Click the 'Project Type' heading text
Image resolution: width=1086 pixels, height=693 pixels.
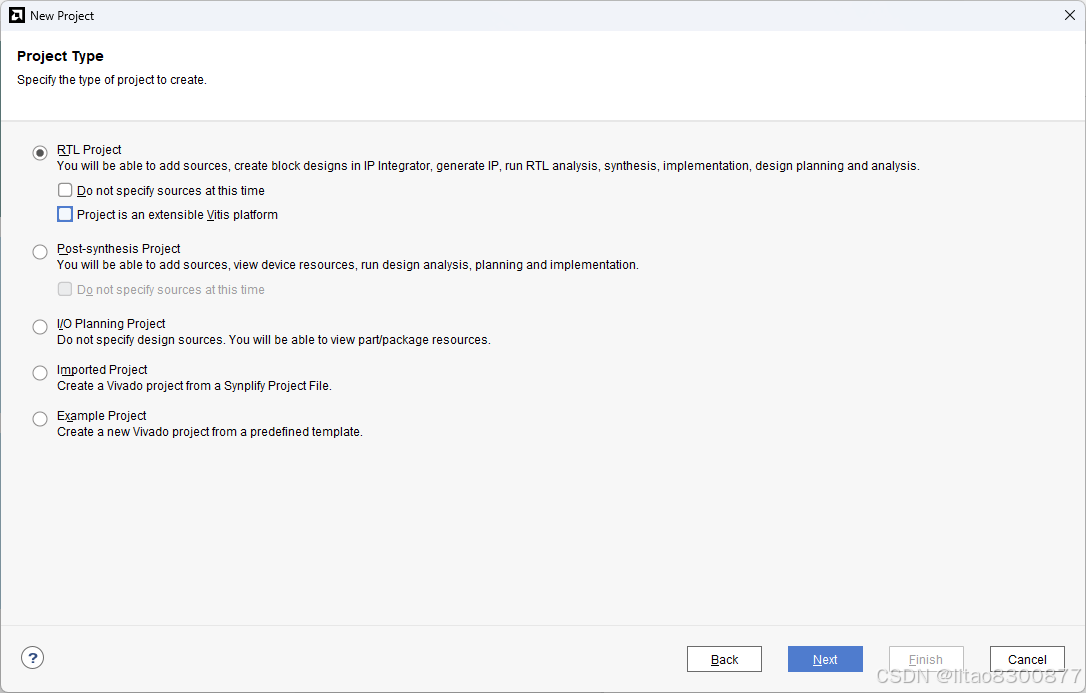60,56
